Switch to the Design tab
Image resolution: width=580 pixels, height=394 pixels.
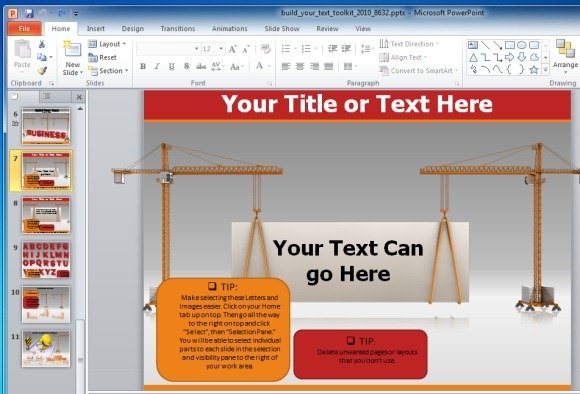(x=132, y=28)
